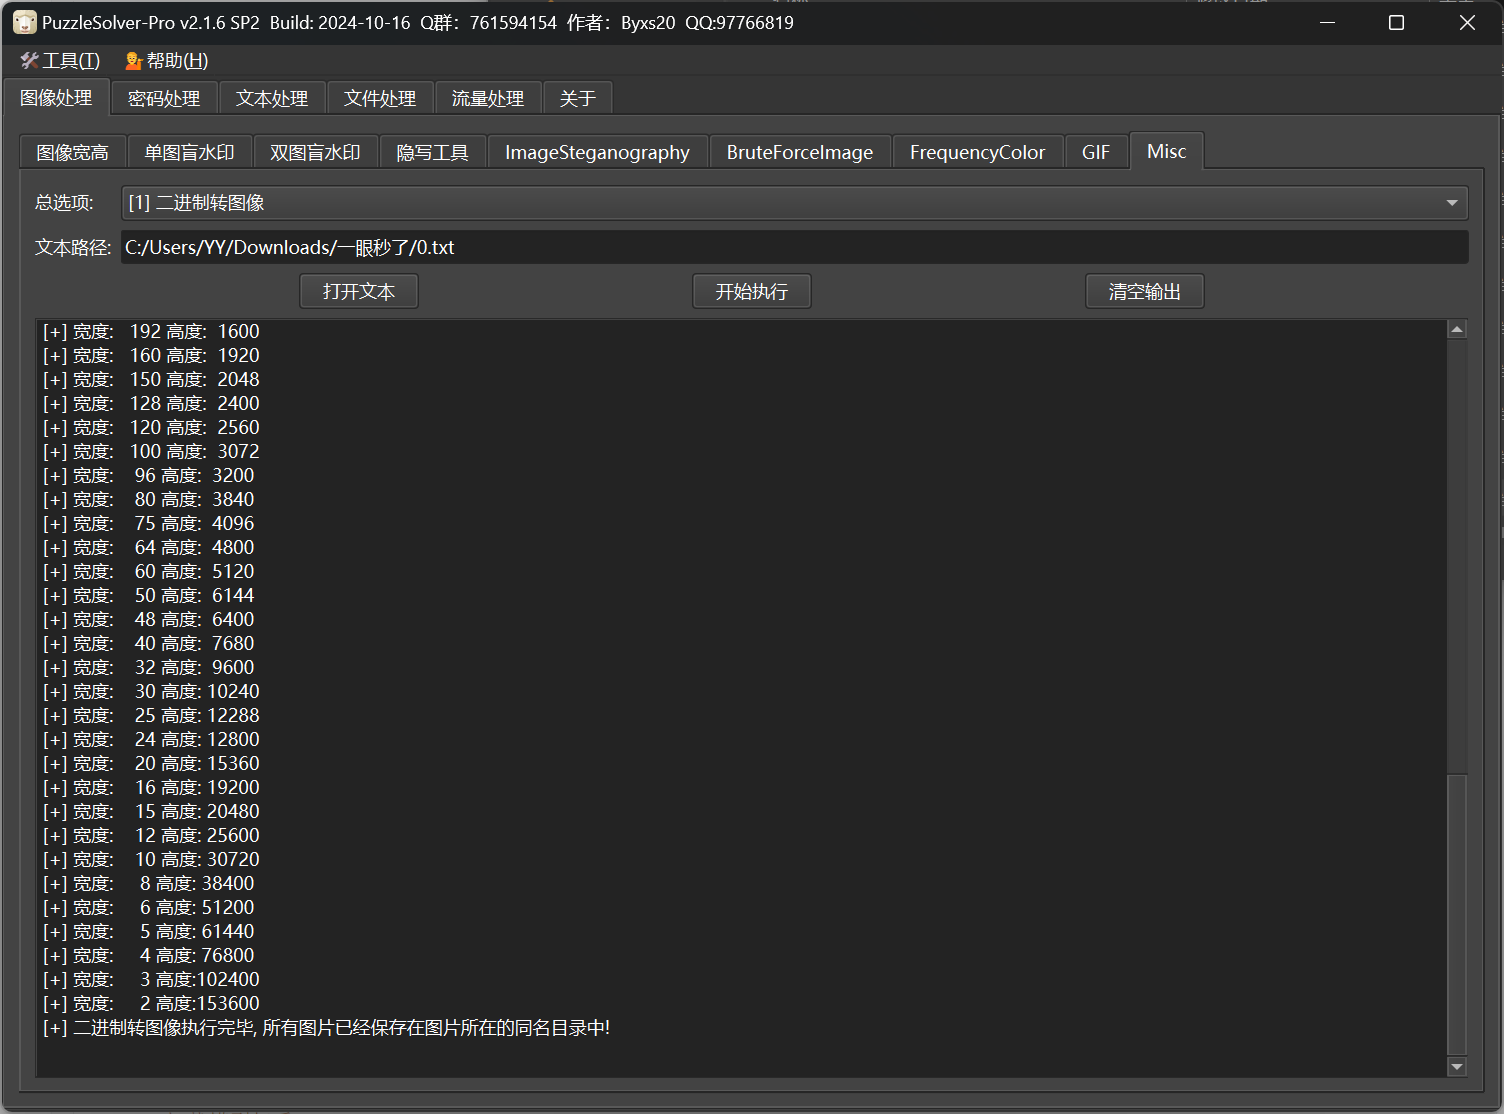The image size is (1504, 1114).
Task: Click output line 宽度 5 高度 61440
Action: 148,931
